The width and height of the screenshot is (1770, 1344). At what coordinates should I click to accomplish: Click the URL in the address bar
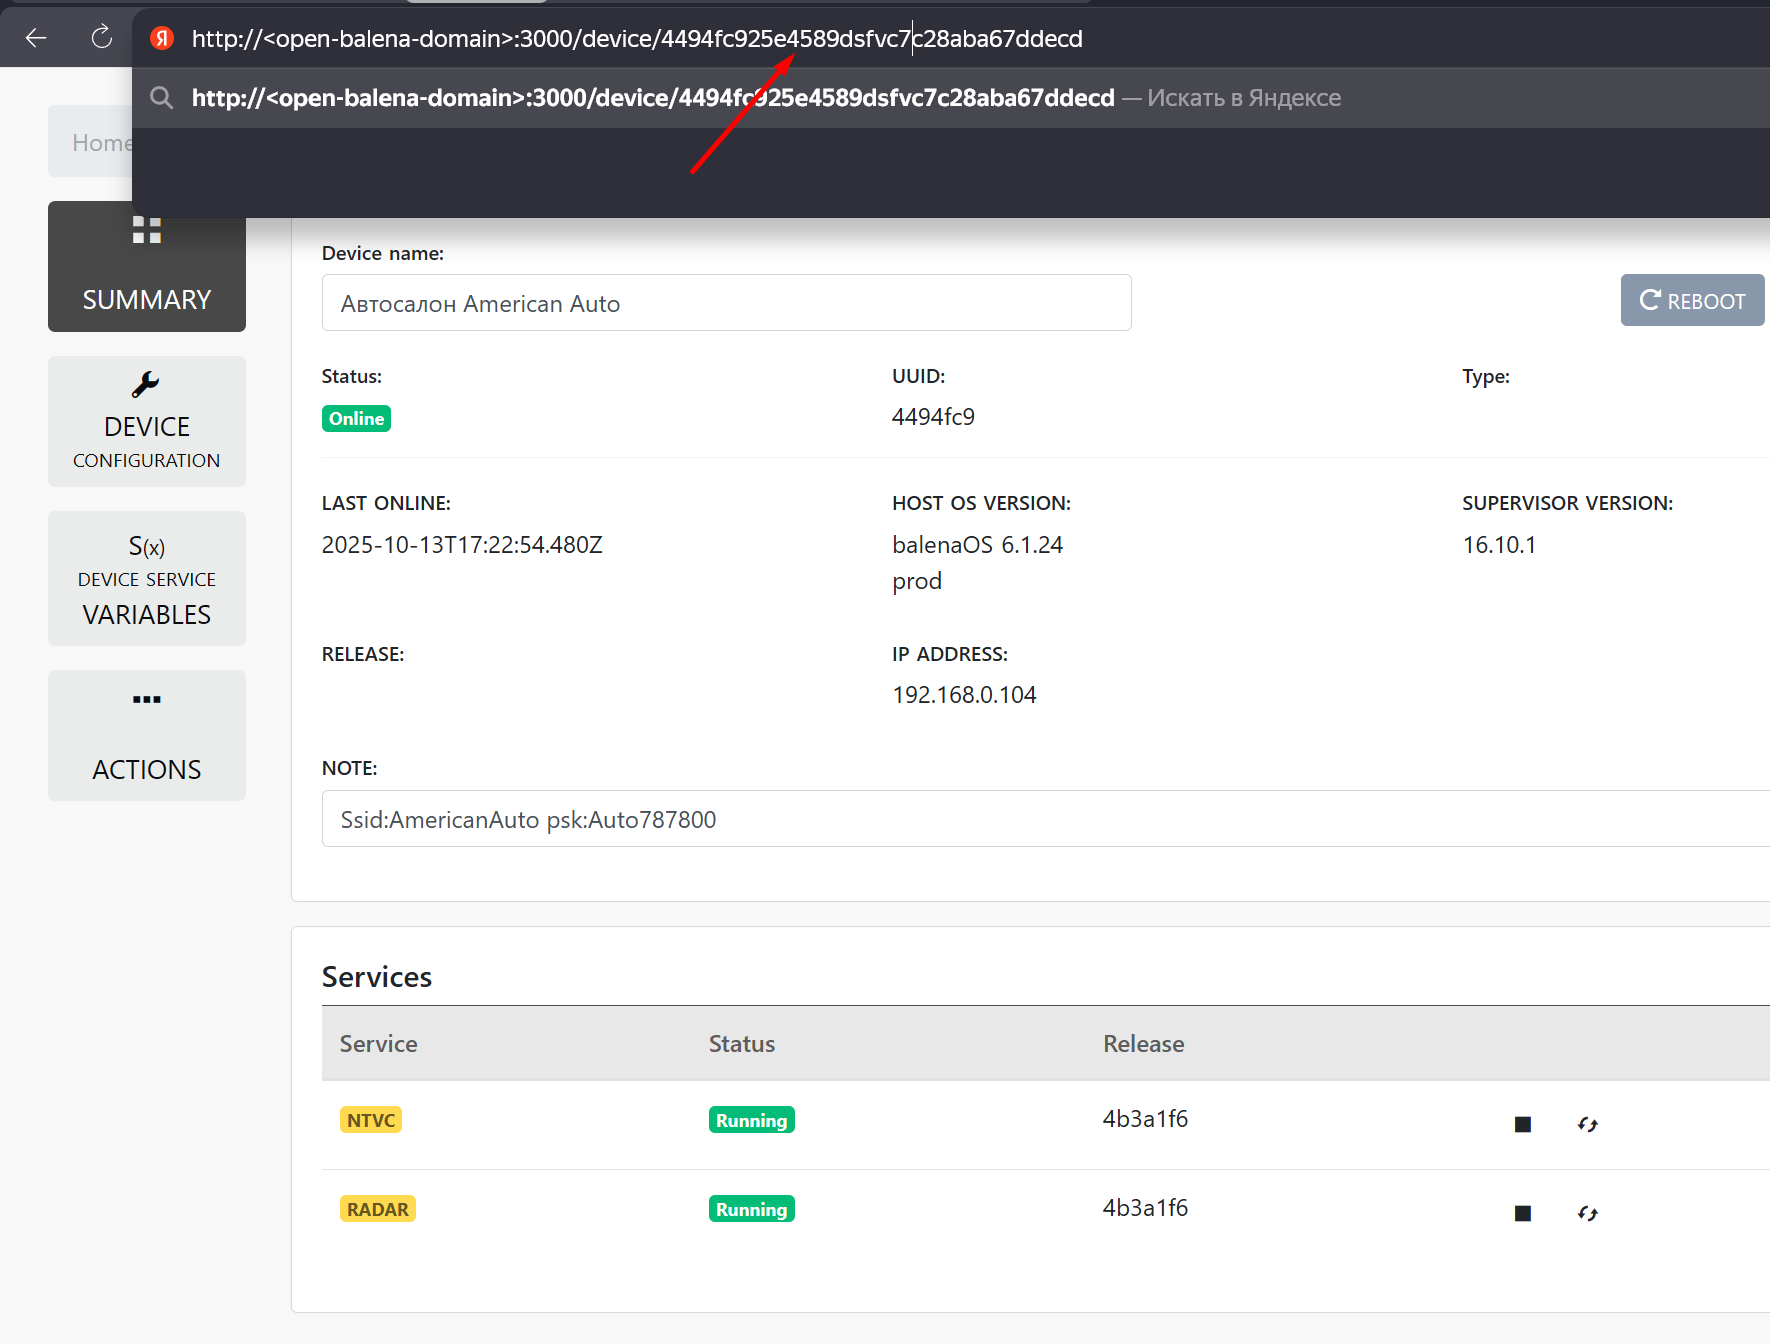point(637,39)
